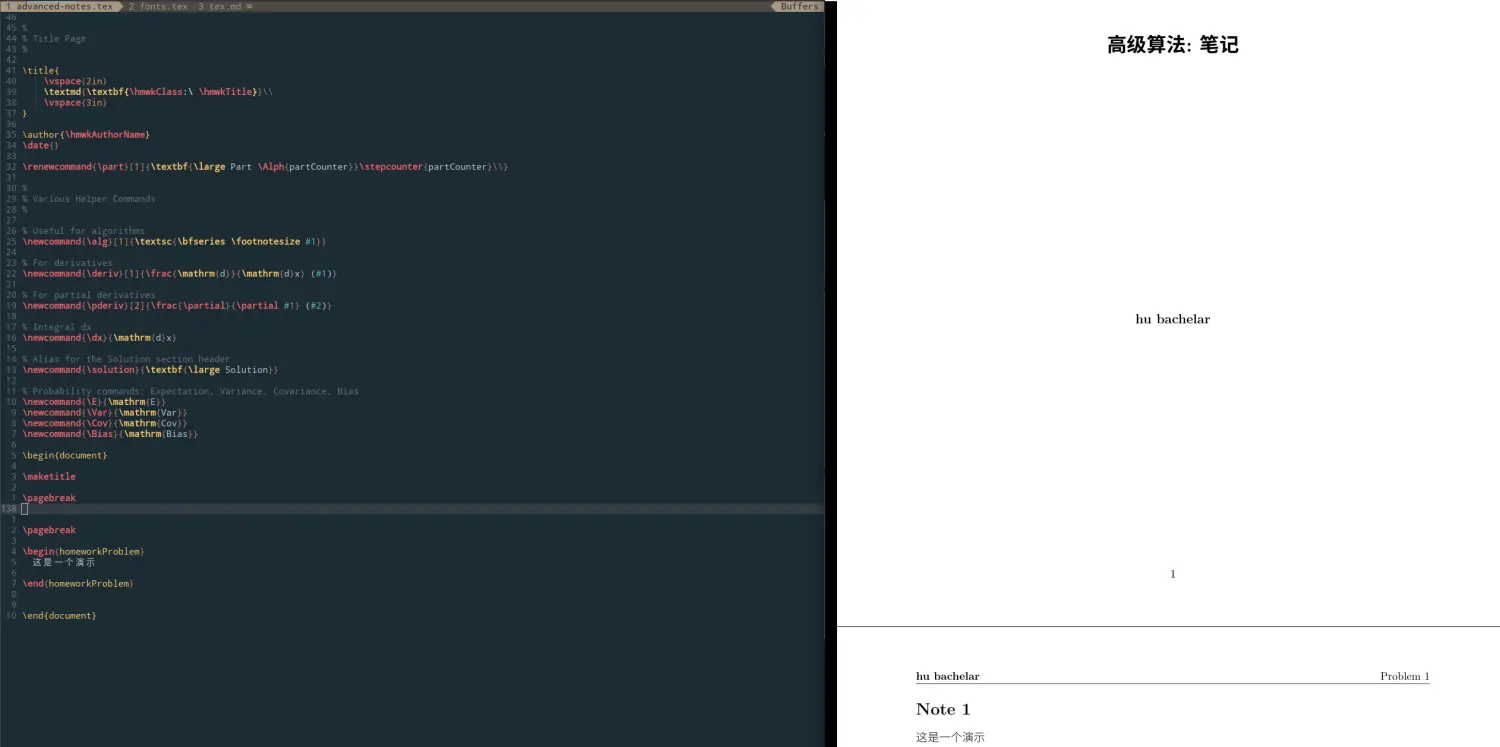Click the '% Probability commands' comment line
Image resolution: width=1500 pixels, height=747 pixels.
pos(190,390)
